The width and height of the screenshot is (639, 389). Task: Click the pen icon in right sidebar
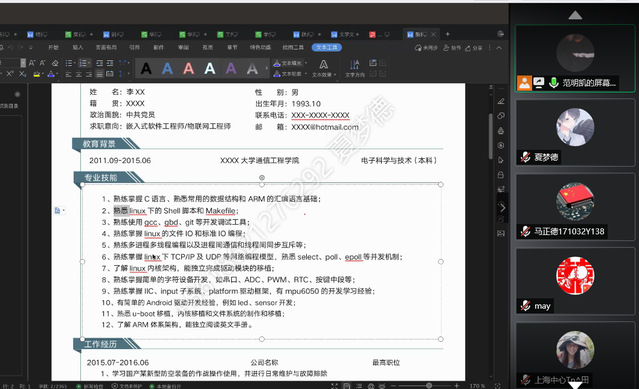pos(501,101)
